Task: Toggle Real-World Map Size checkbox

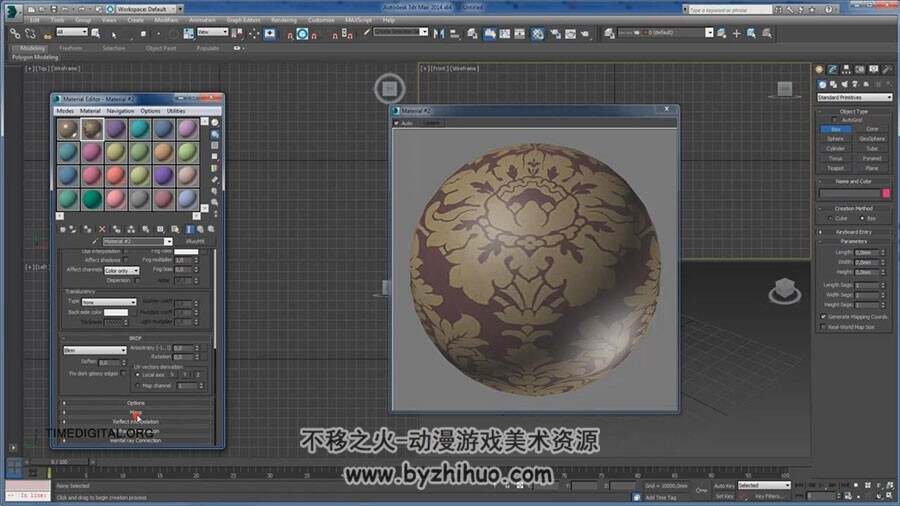Action: click(823, 327)
